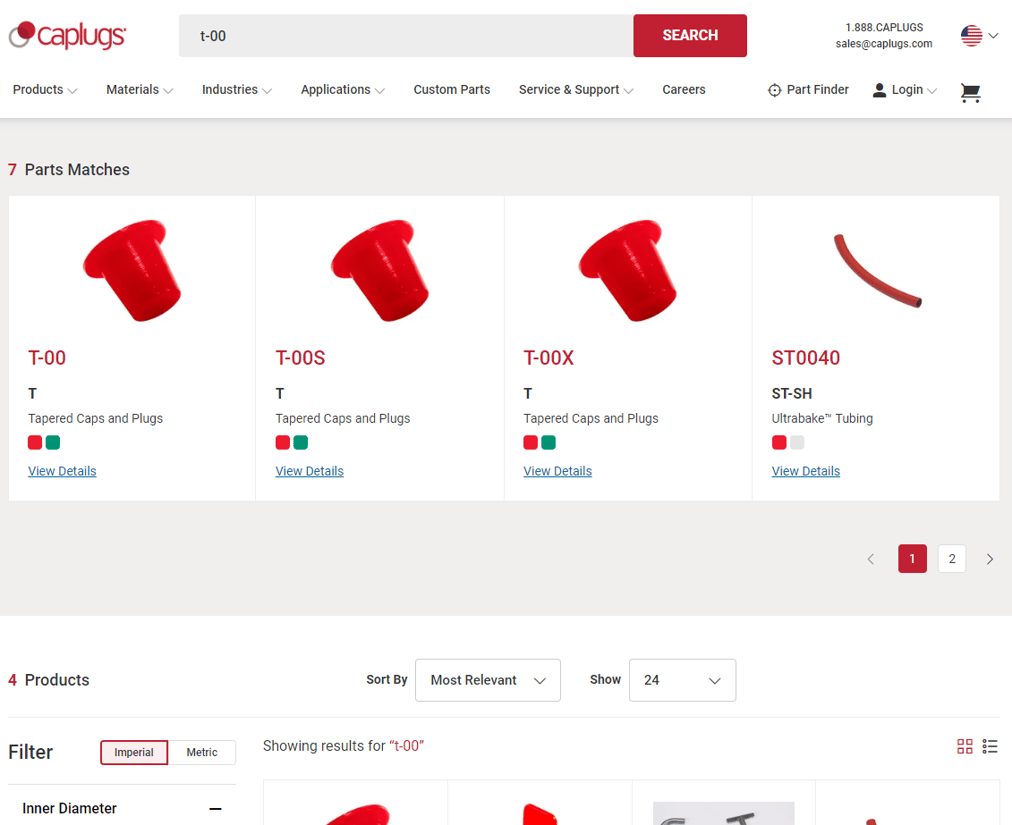The height and width of the screenshot is (825, 1012).
Task: Click View Details for T-00S
Action: point(309,471)
